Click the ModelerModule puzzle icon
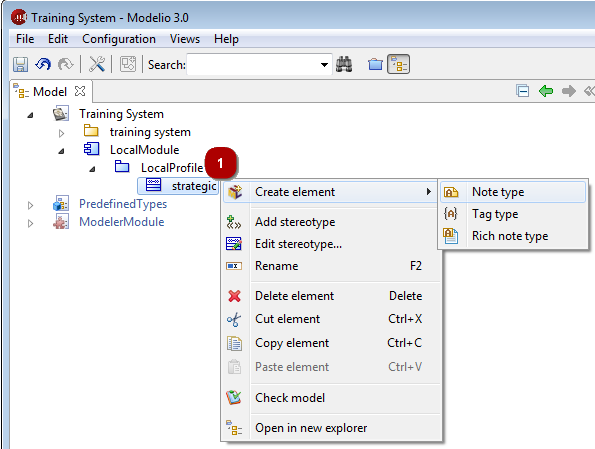This screenshot has height=449, width=595. pyautogui.click(x=61, y=222)
